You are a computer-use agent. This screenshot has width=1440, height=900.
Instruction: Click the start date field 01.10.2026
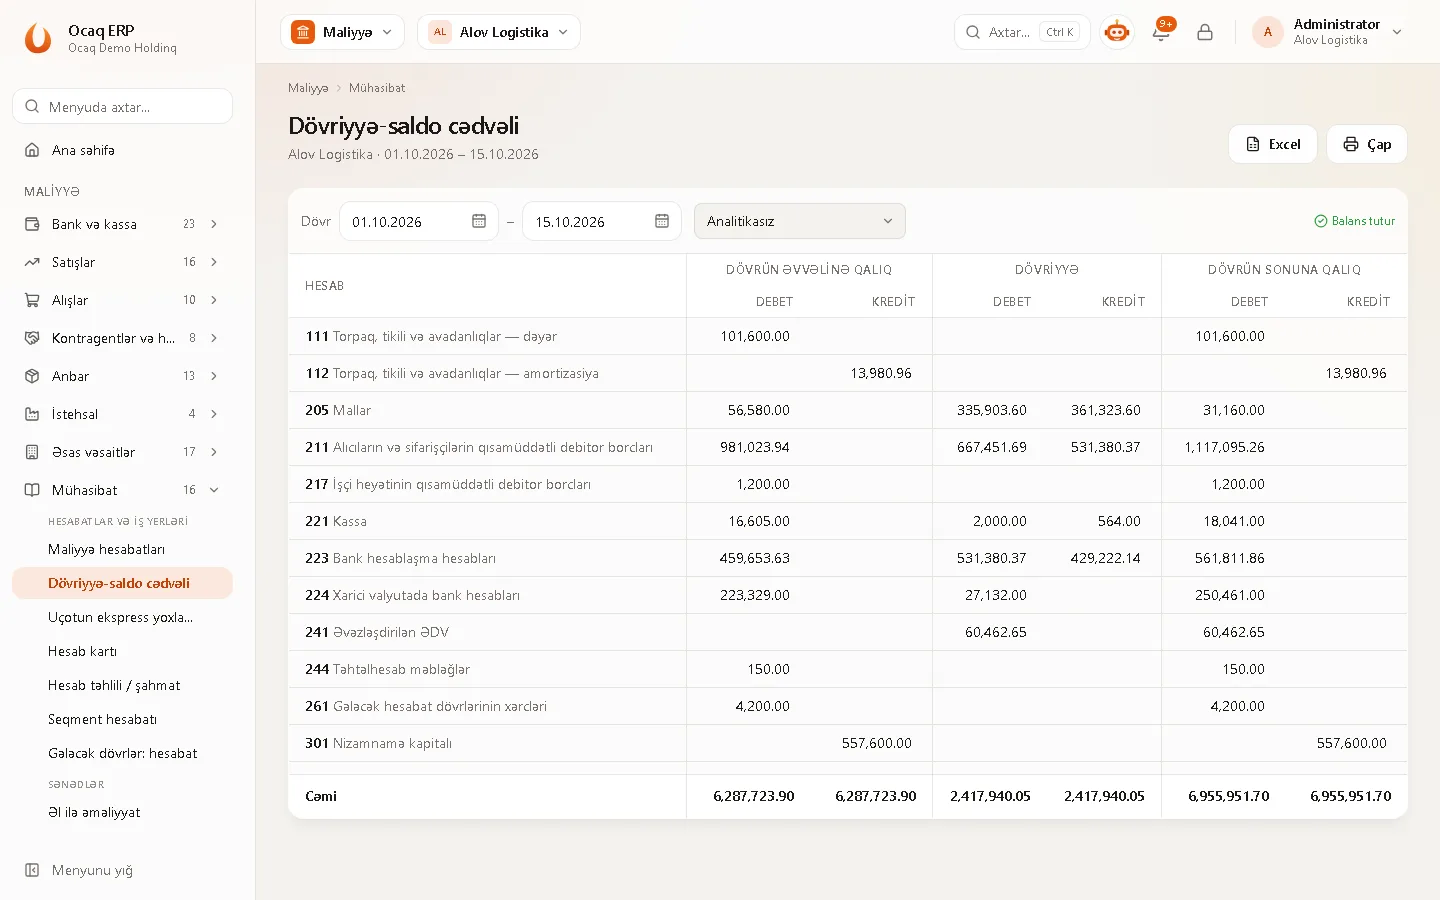pyautogui.click(x=419, y=221)
